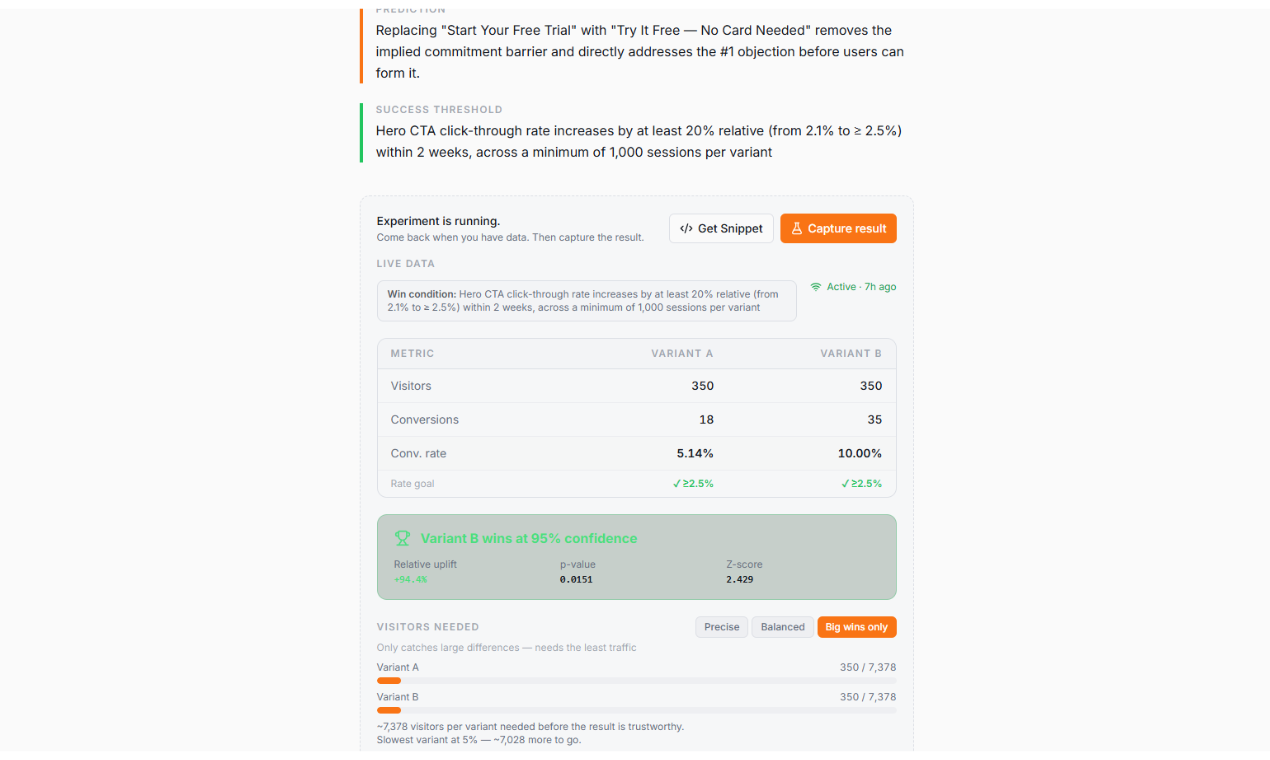Switch to Balanced sensitivity mode

[x=782, y=627]
